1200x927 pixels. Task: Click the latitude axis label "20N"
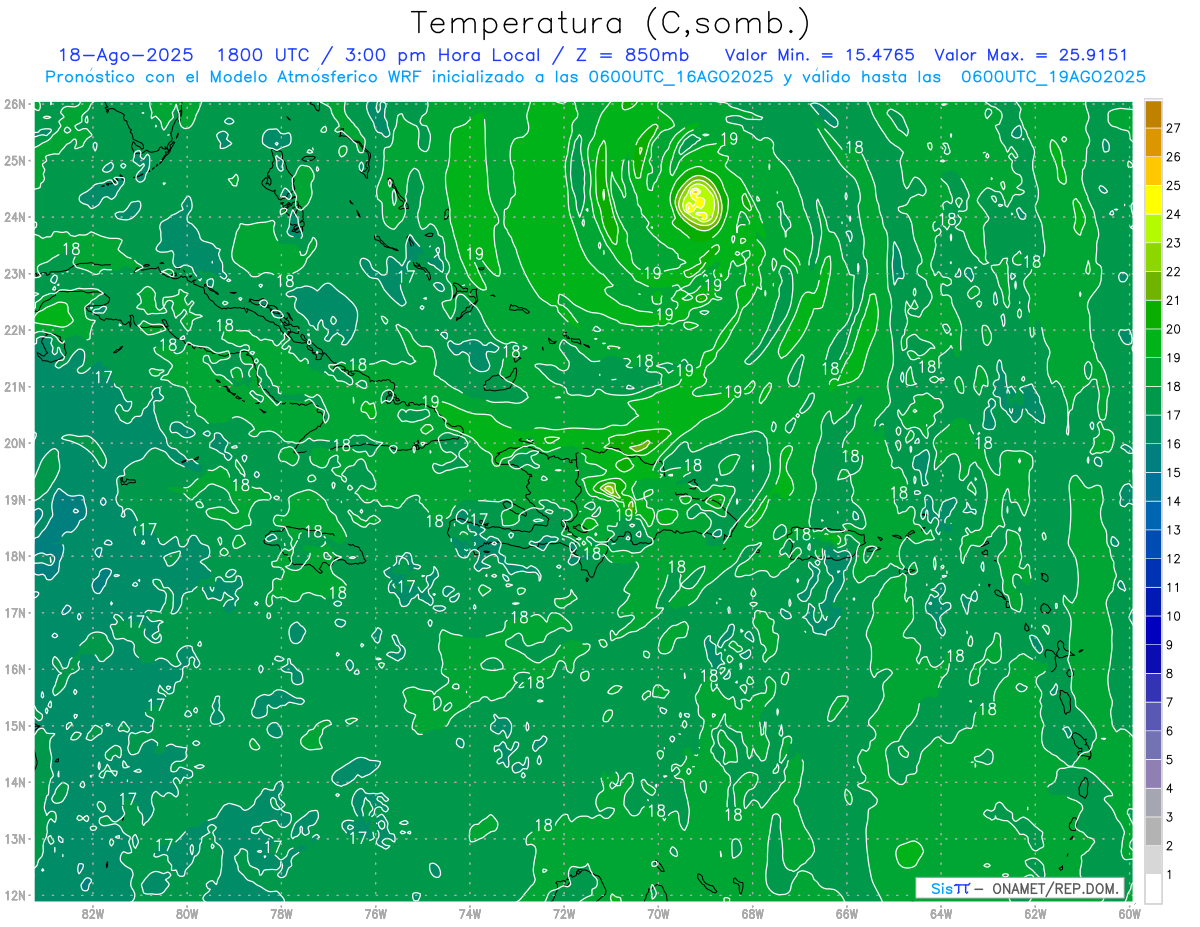[15, 443]
